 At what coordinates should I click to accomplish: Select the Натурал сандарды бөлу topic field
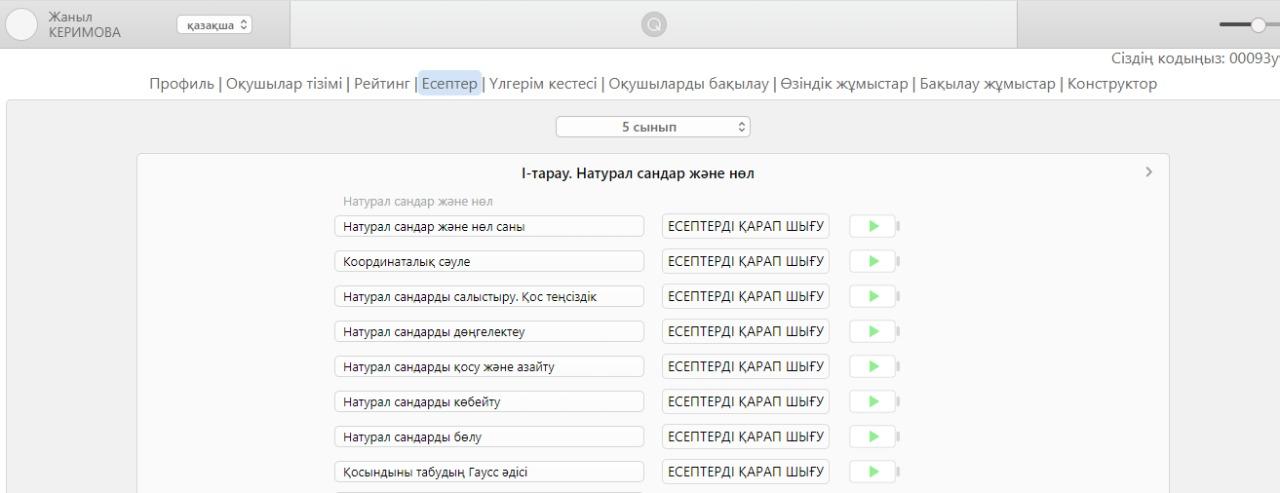tap(489, 436)
